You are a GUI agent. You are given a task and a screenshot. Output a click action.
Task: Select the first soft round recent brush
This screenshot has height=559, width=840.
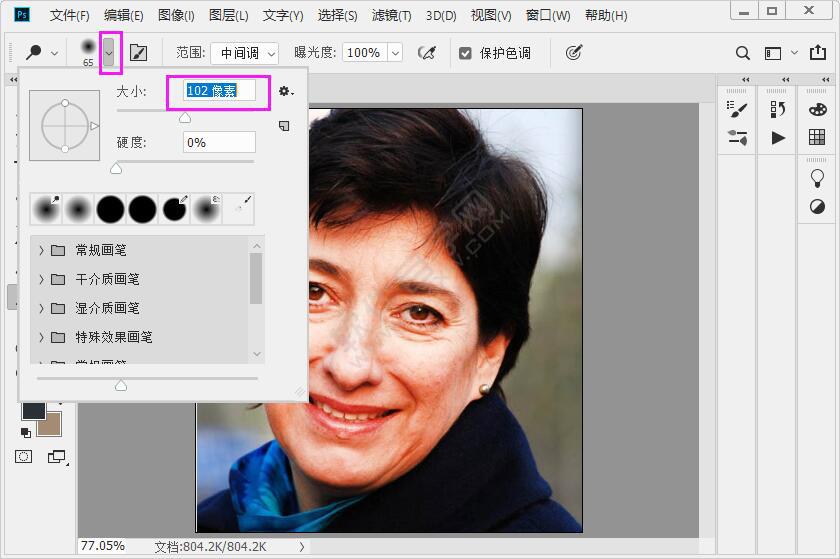click(x=46, y=208)
